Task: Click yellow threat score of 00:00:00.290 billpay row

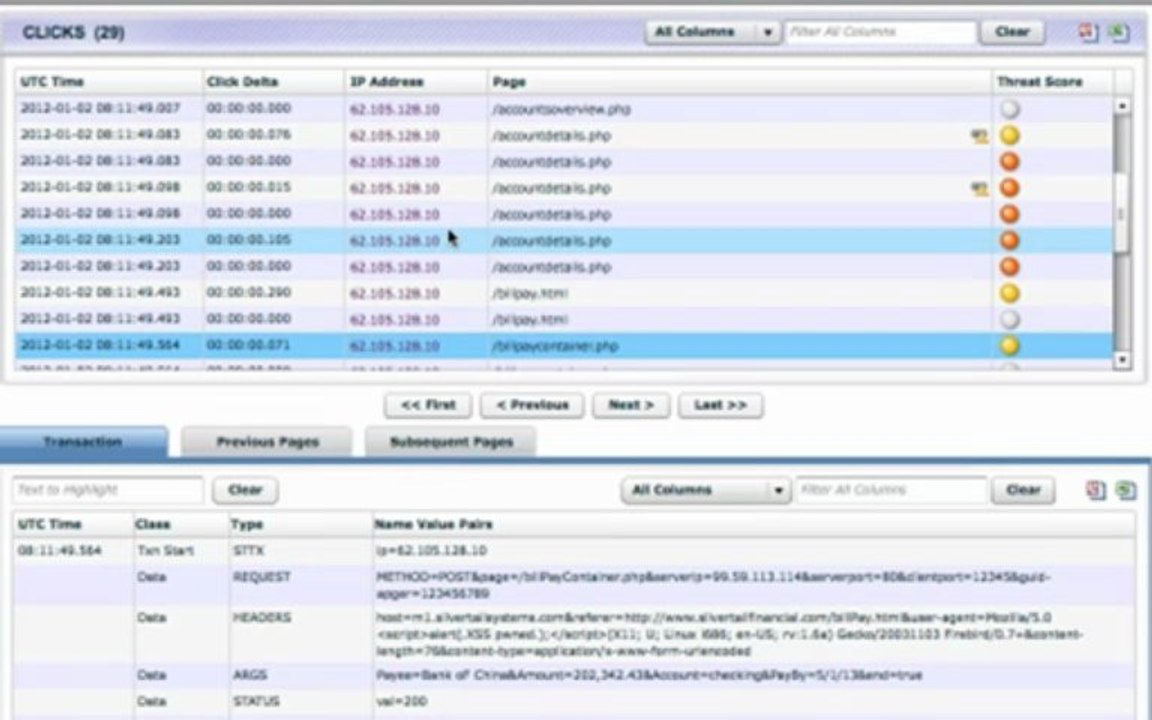Action: 1010,293
